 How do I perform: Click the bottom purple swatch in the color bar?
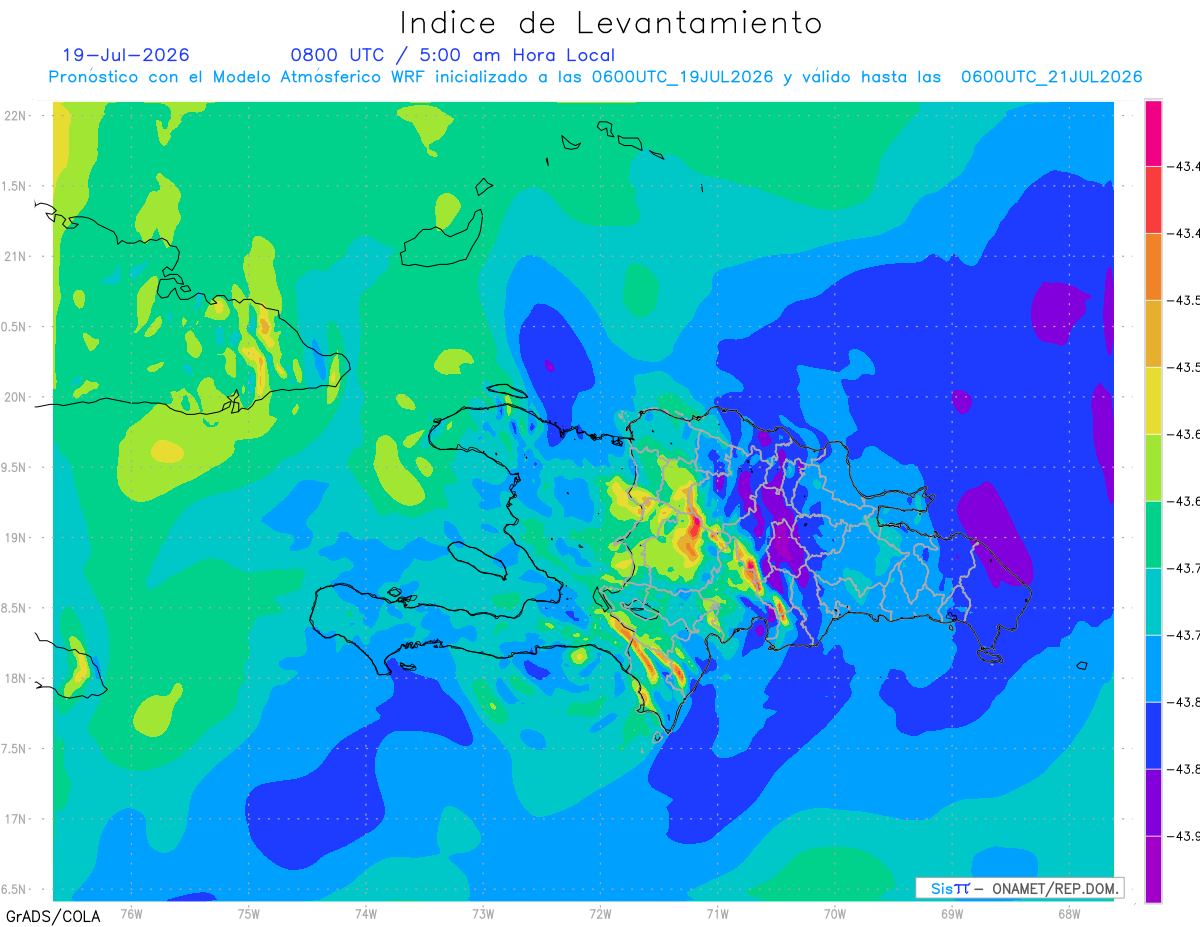[1153, 870]
